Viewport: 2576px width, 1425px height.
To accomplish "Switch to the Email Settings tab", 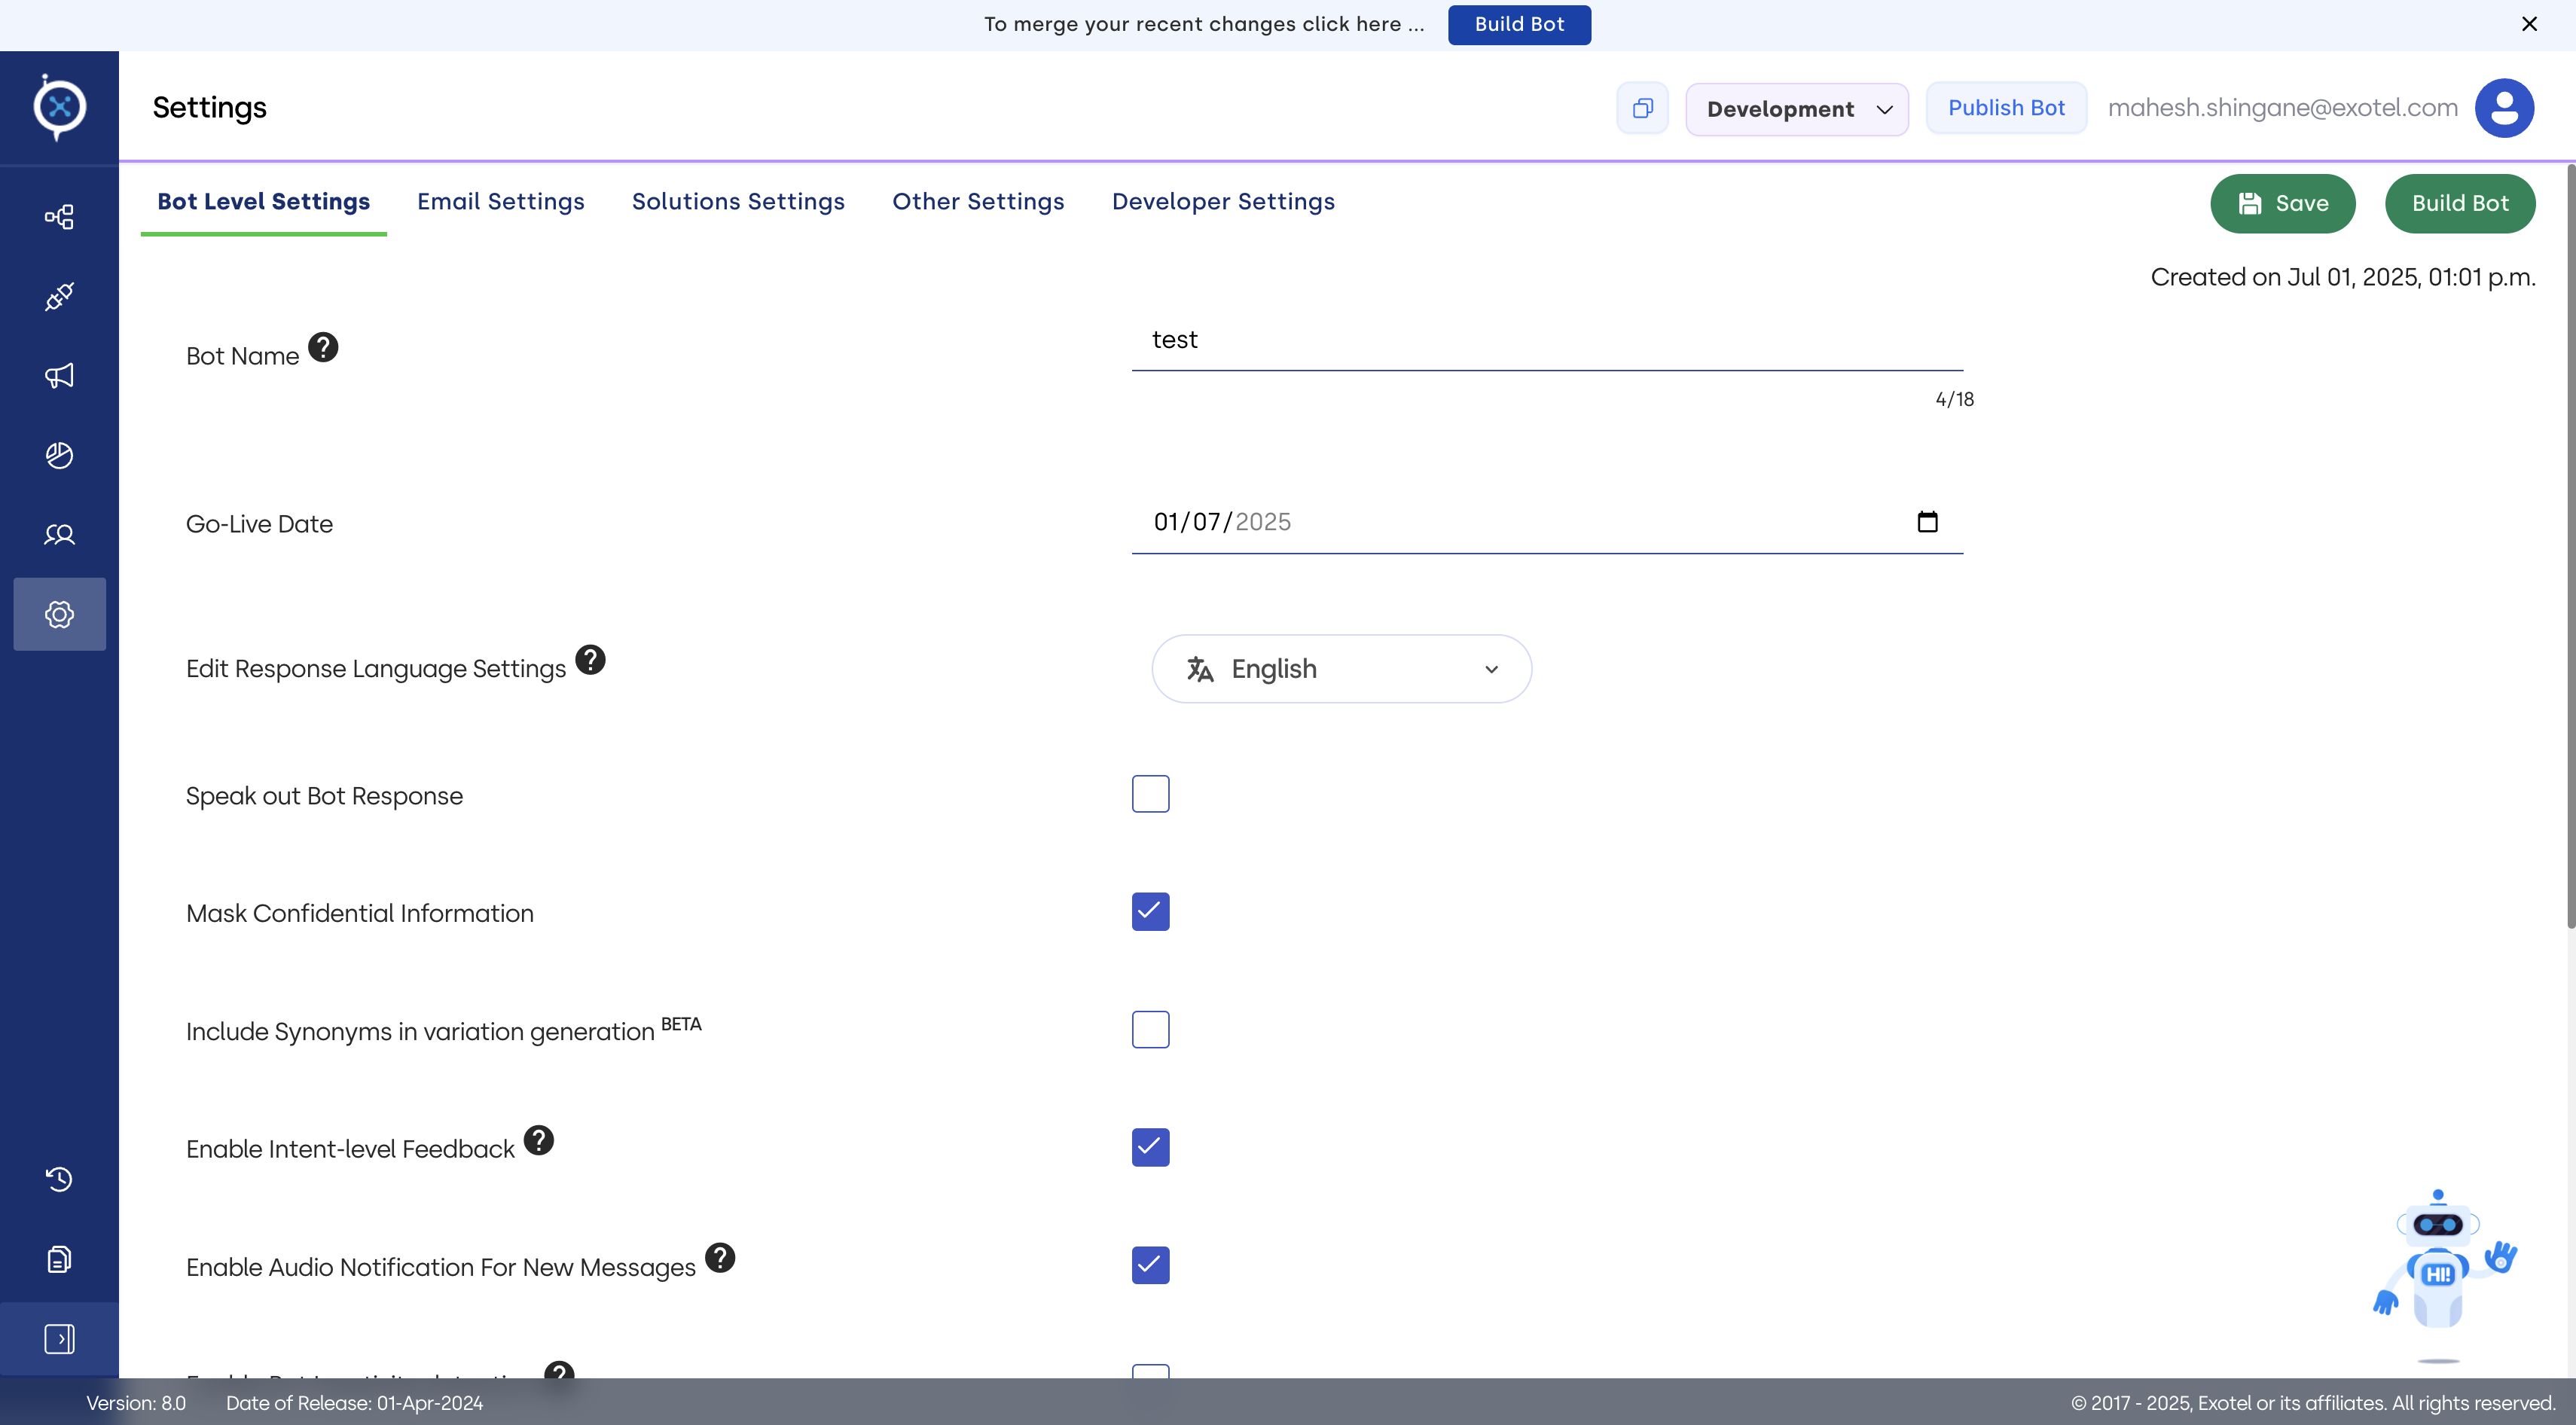I will pos(500,202).
